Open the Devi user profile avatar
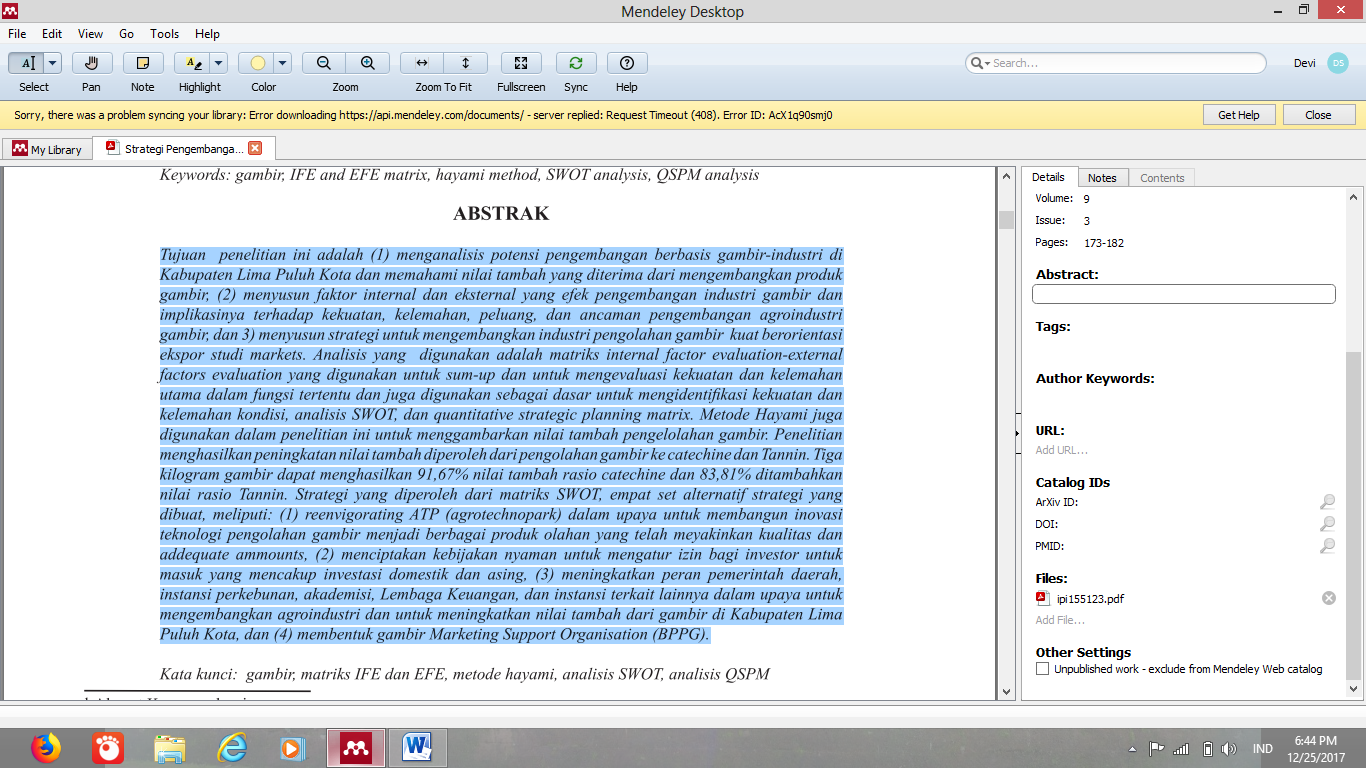 point(1337,63)
